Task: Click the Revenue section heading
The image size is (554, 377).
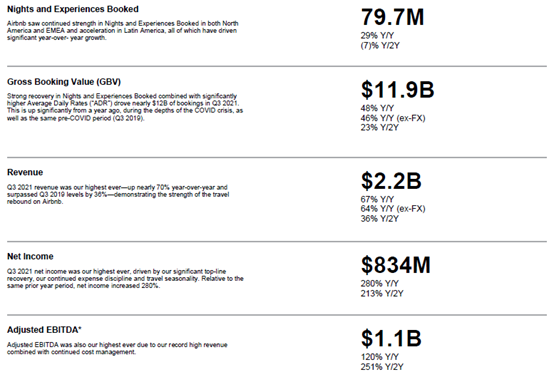Action: click(25, 172)
